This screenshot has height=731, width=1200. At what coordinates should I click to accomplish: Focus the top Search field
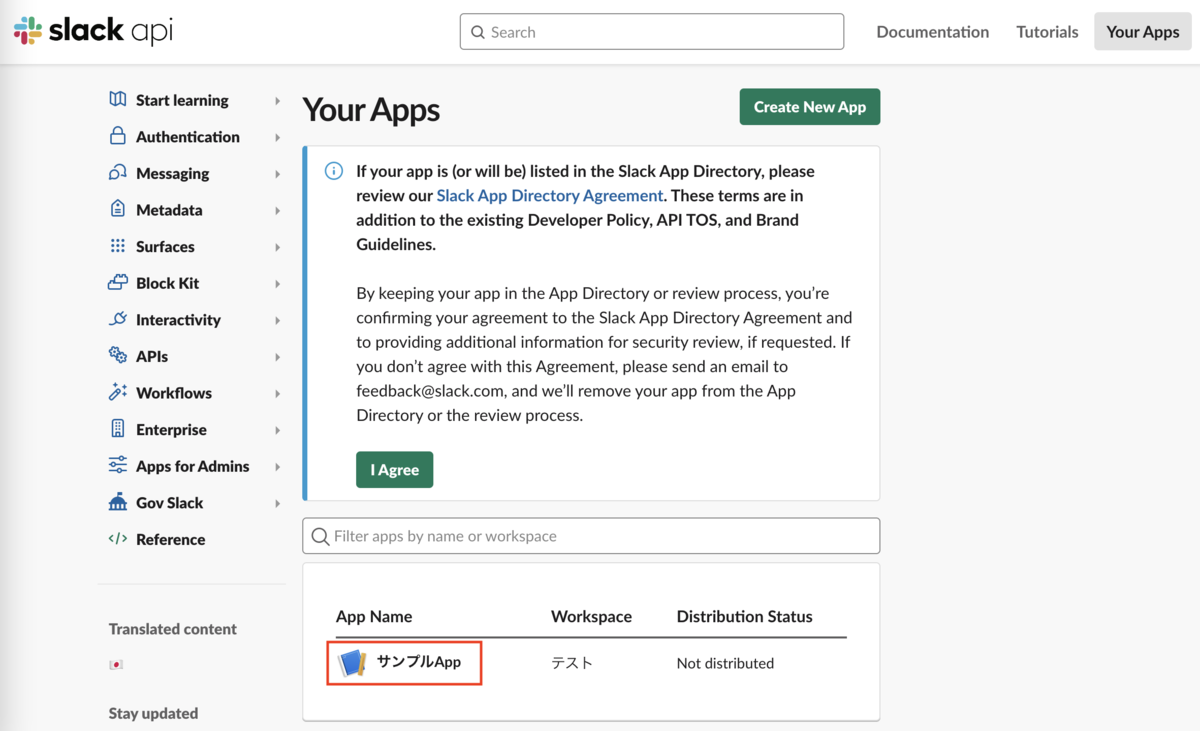click(x=652, y=32)
